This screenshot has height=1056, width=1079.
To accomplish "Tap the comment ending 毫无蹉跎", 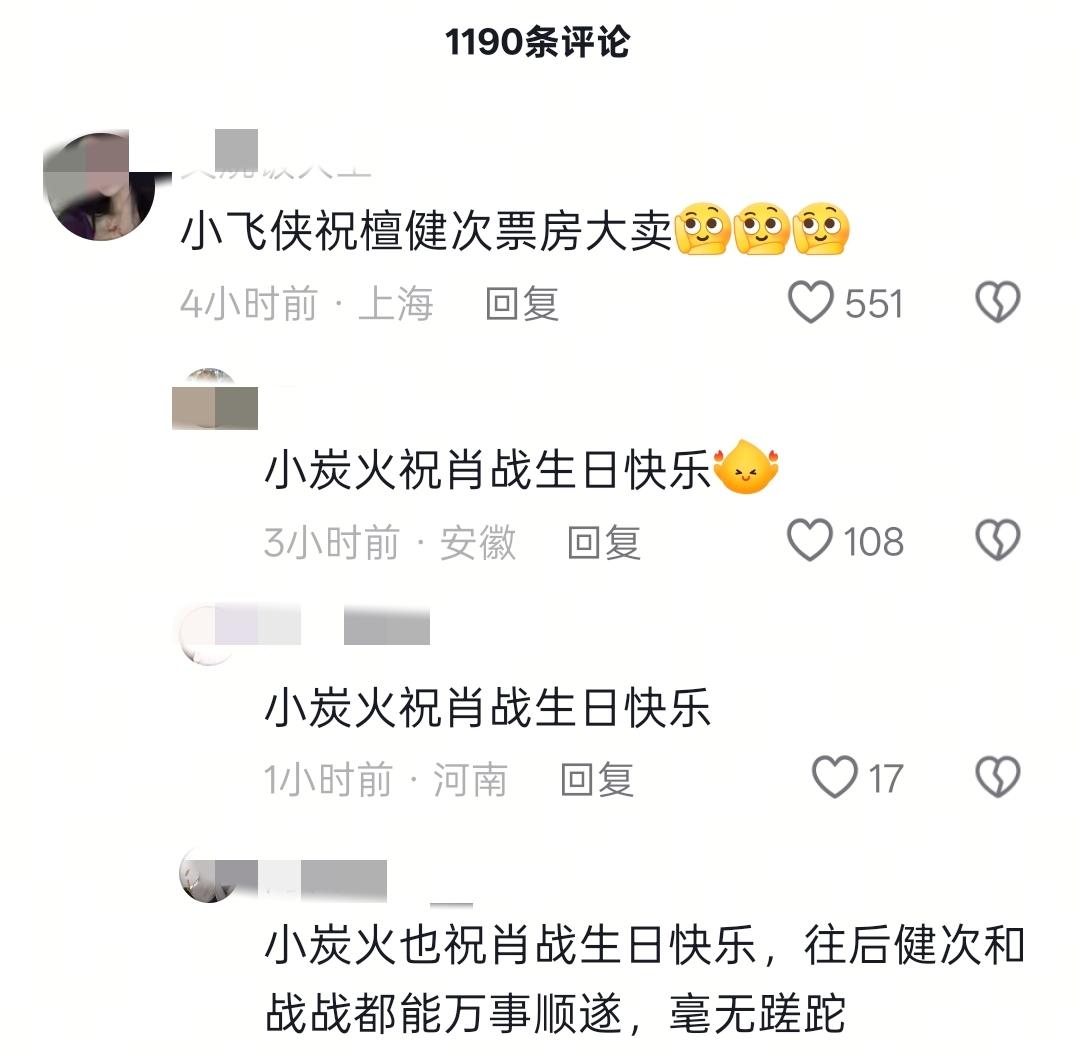I will point(644,980).
